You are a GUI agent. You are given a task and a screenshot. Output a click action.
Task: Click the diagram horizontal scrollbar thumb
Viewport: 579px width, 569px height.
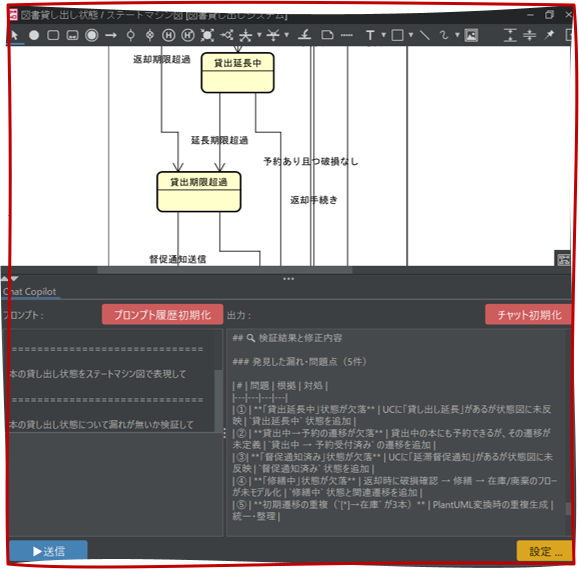[x=225, y=270]
